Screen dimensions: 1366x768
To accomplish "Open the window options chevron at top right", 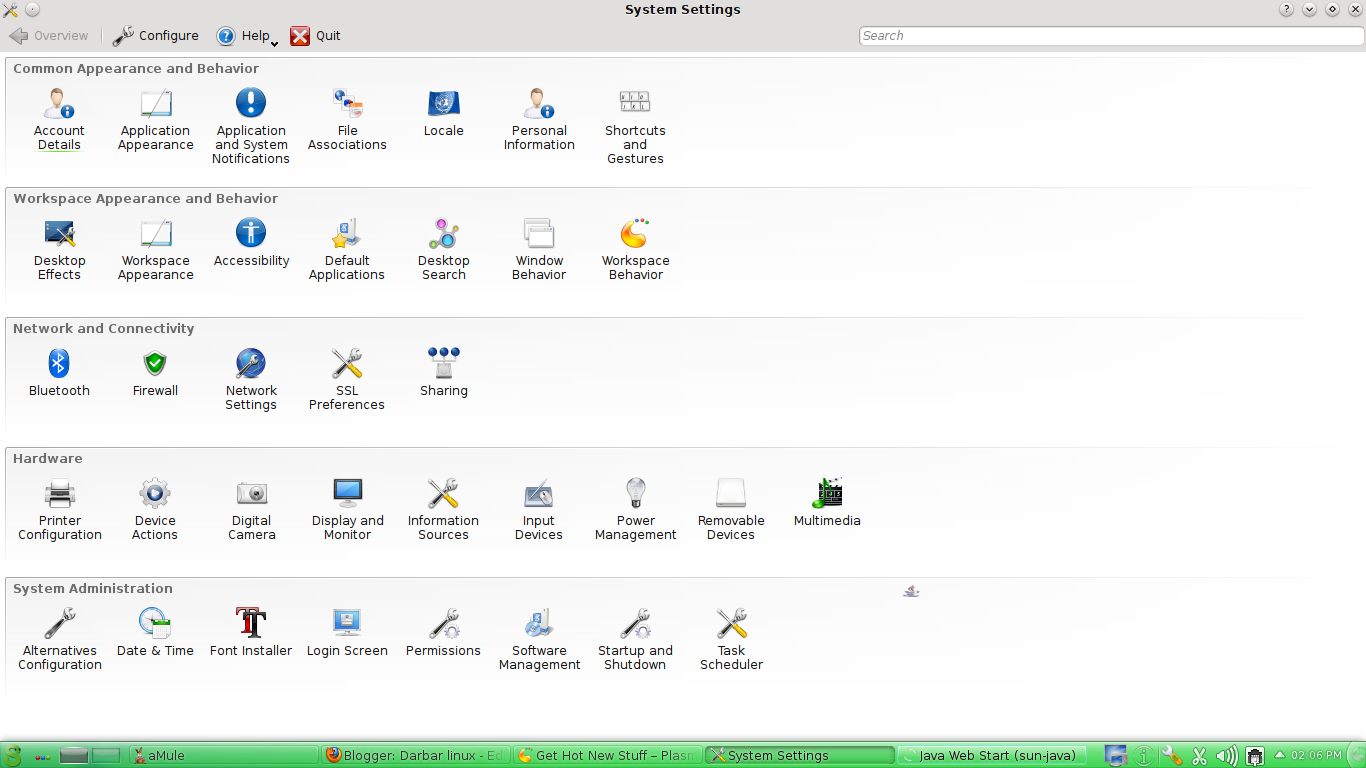I will pyautogui.click(x=1308, y=9).
